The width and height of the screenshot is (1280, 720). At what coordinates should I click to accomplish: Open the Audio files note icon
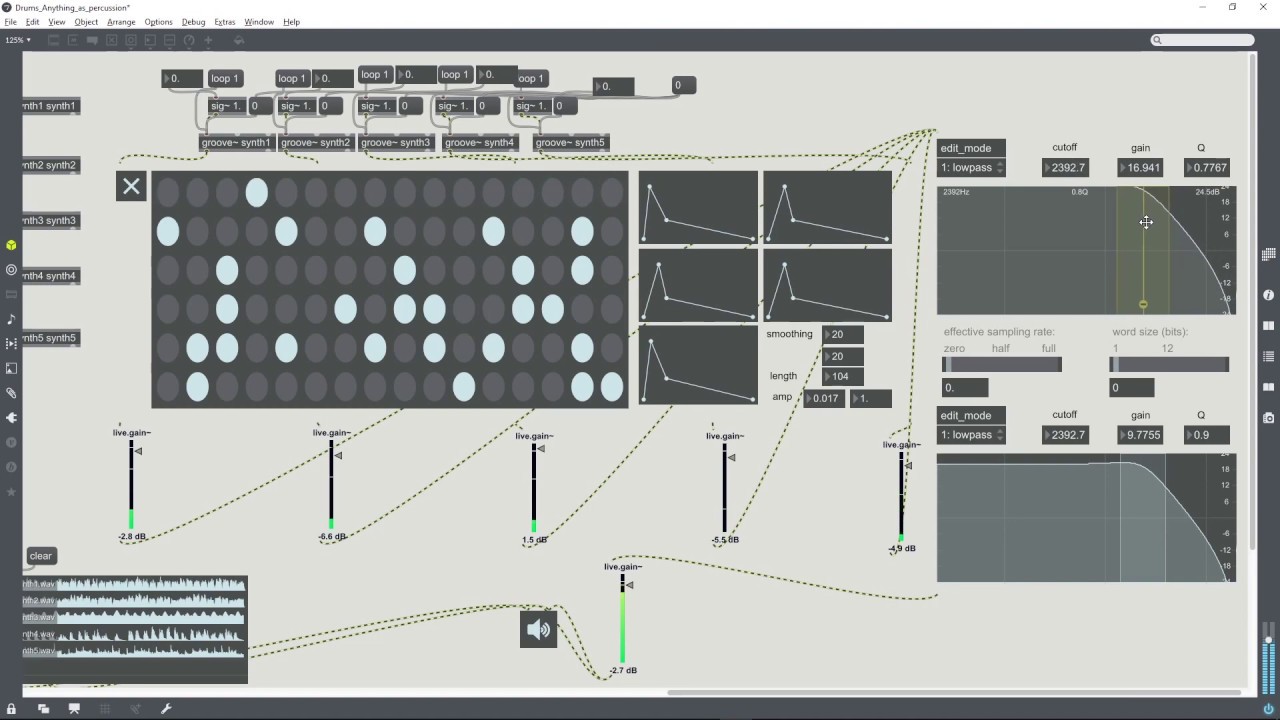[11, 319]
